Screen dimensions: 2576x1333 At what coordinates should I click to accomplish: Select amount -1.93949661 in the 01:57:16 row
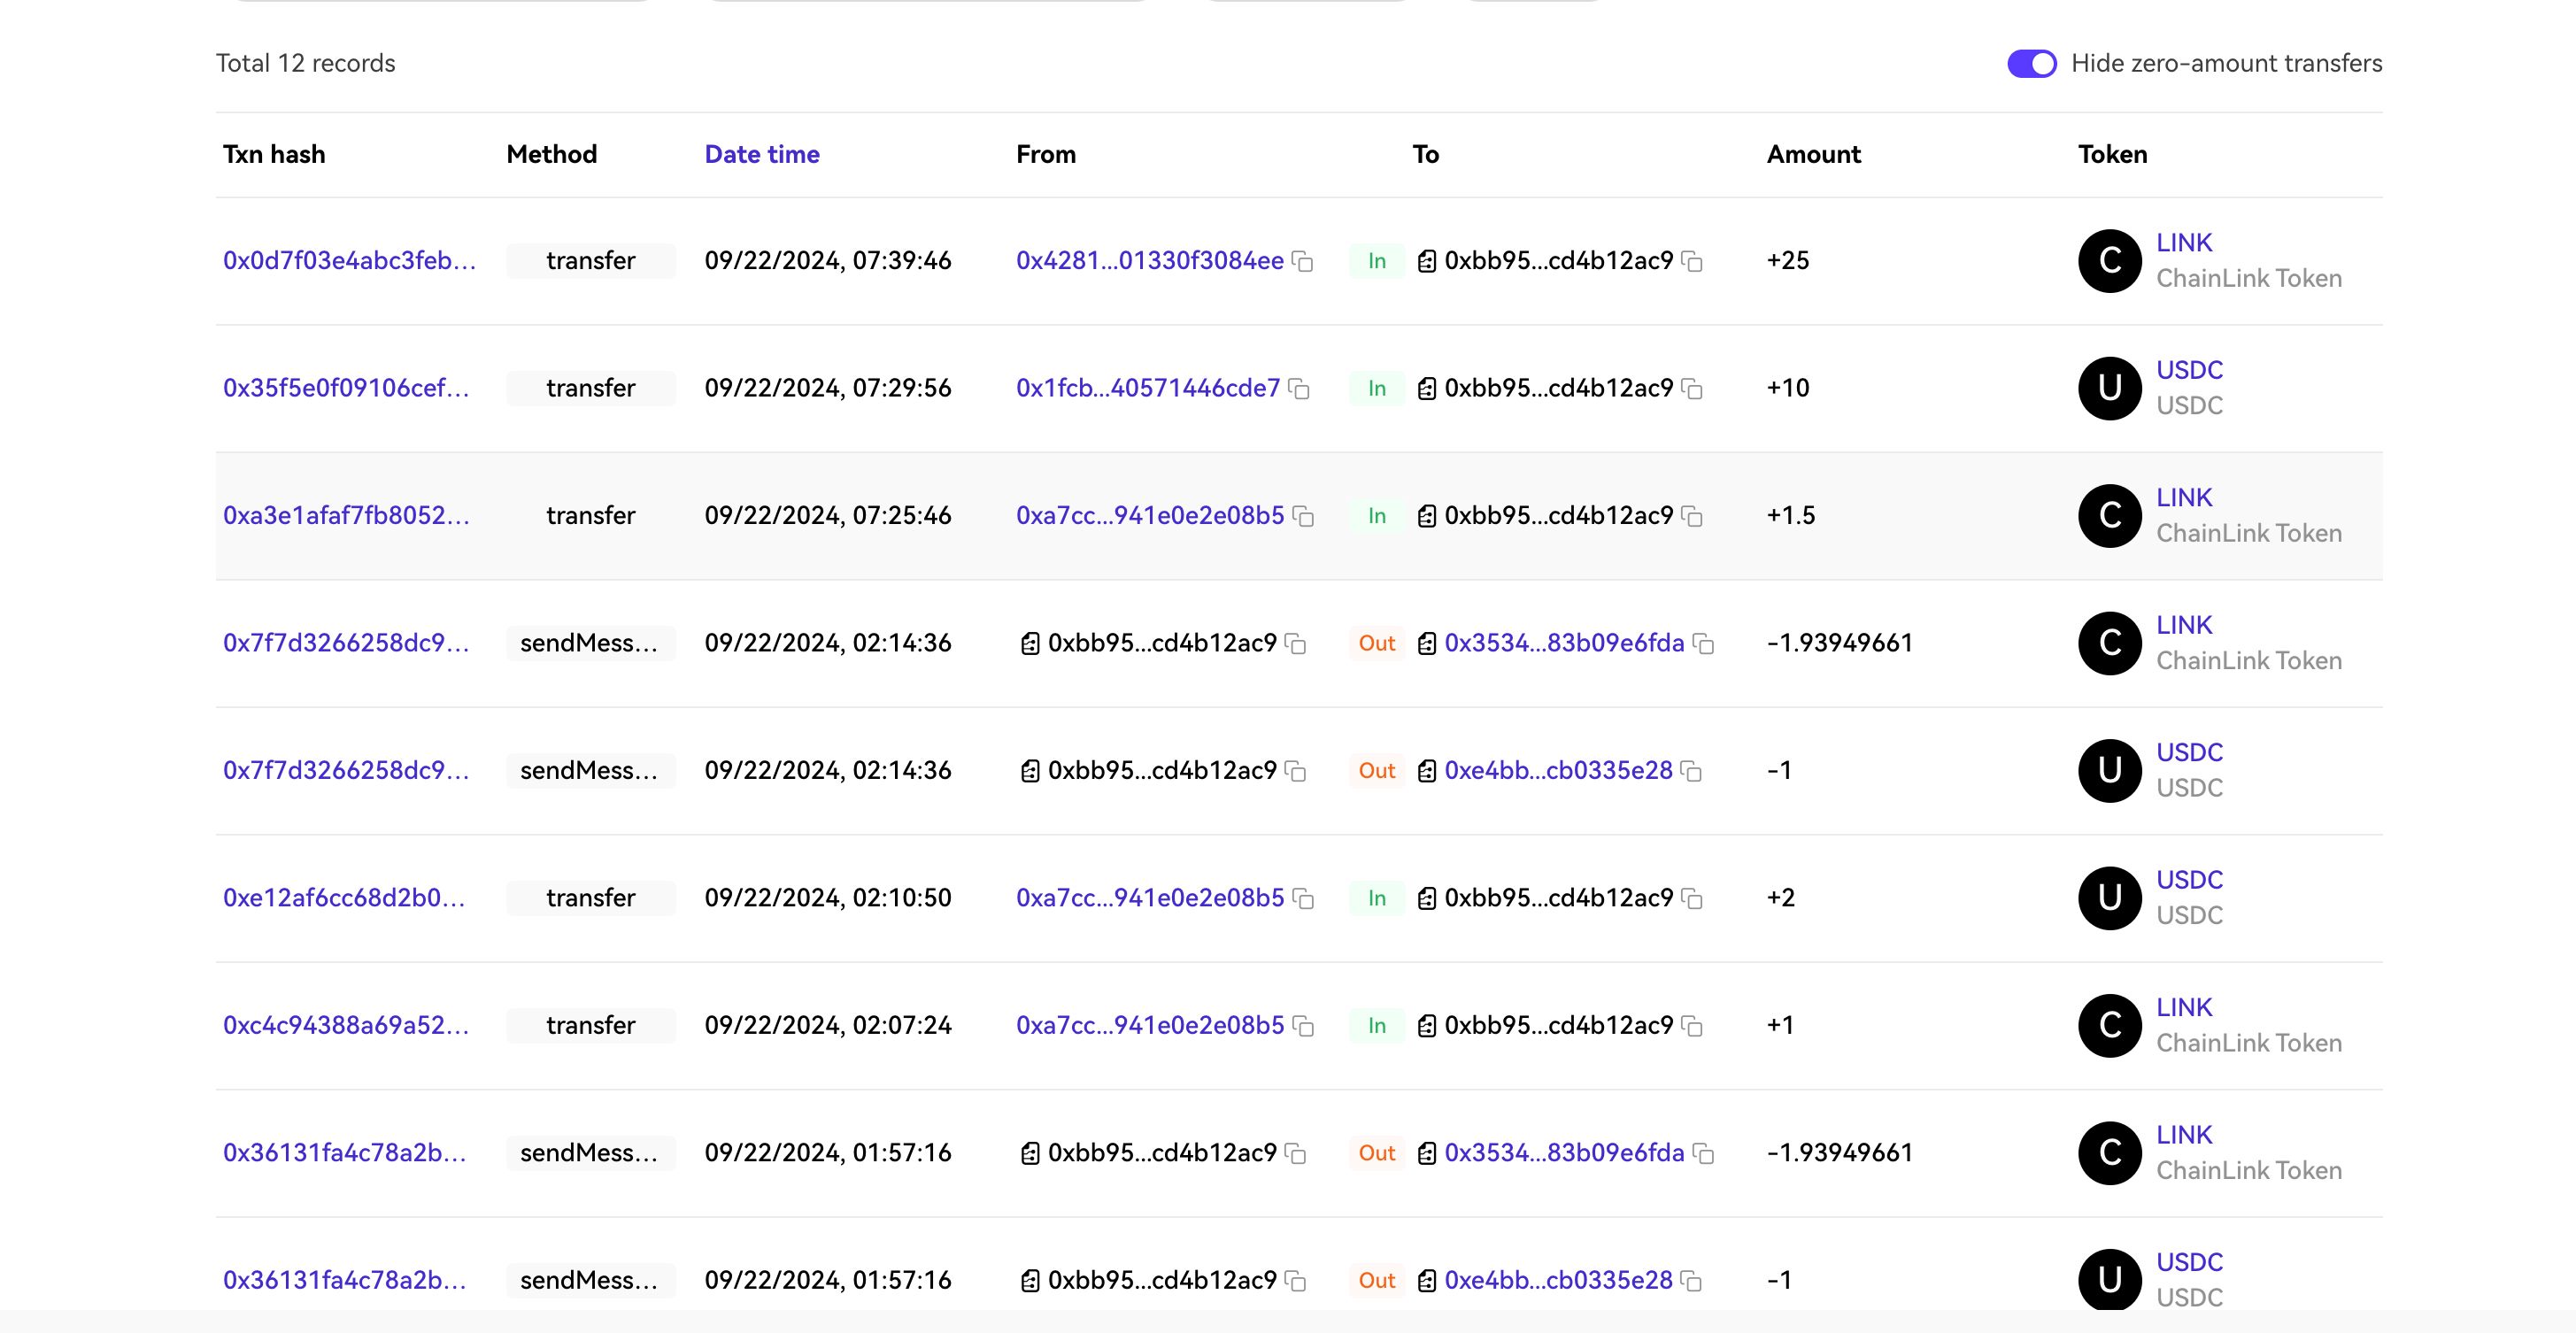point(1839,1153)
